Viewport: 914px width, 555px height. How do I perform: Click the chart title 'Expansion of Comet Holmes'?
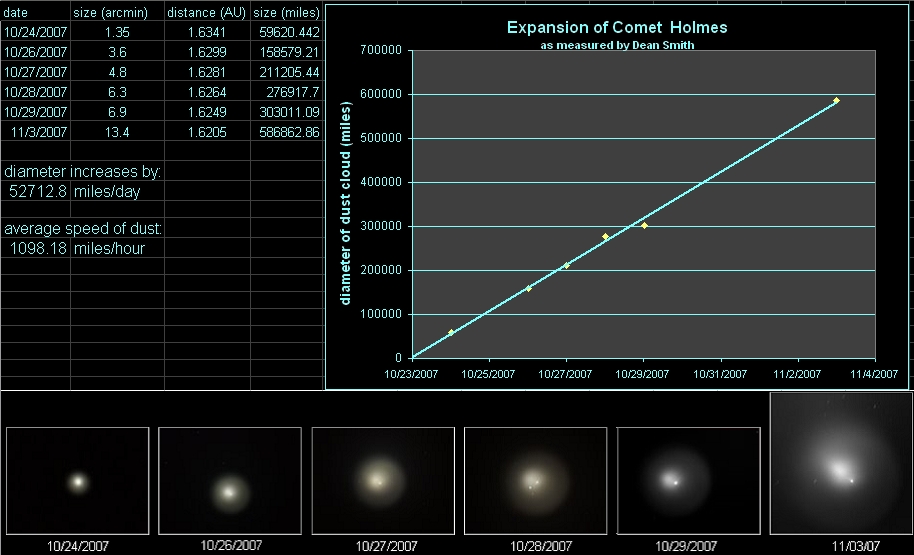tap(617, 27)
